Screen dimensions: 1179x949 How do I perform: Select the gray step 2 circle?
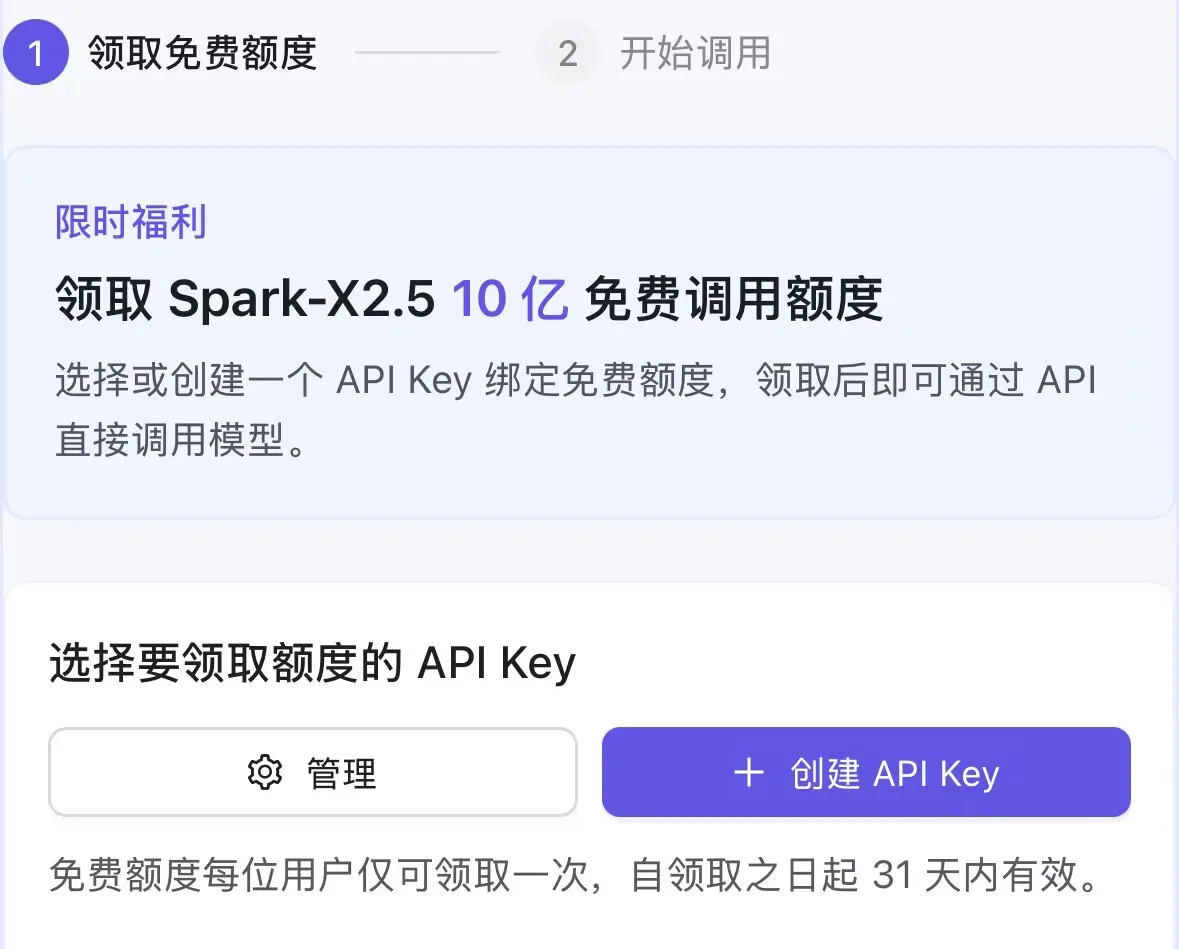(568, 53)
